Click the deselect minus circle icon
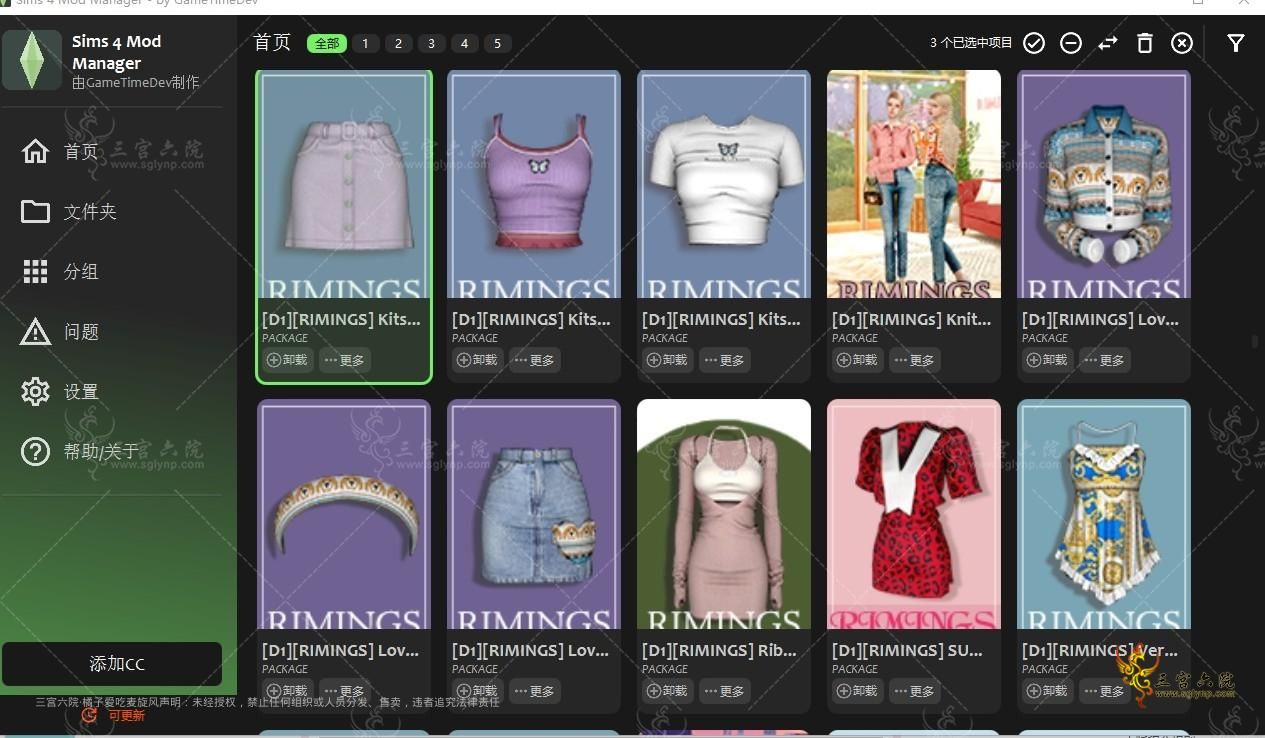 tap(1071, 43)
